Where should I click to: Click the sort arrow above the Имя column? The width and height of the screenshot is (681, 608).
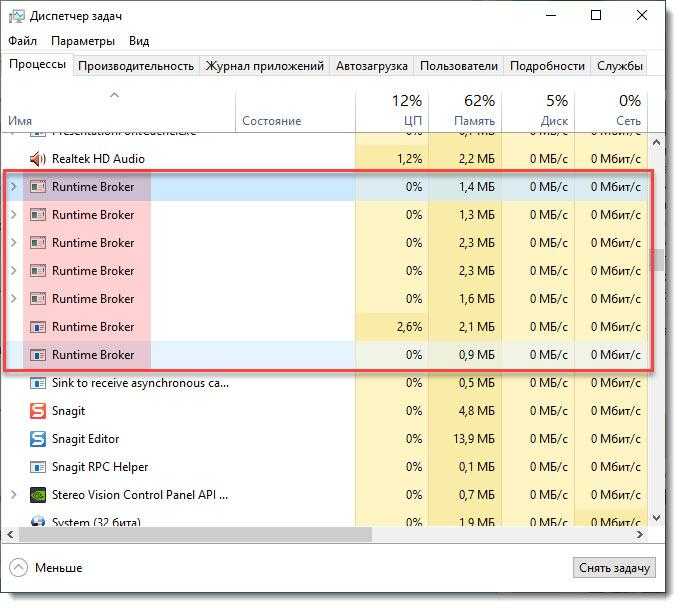tap(114, 95)
